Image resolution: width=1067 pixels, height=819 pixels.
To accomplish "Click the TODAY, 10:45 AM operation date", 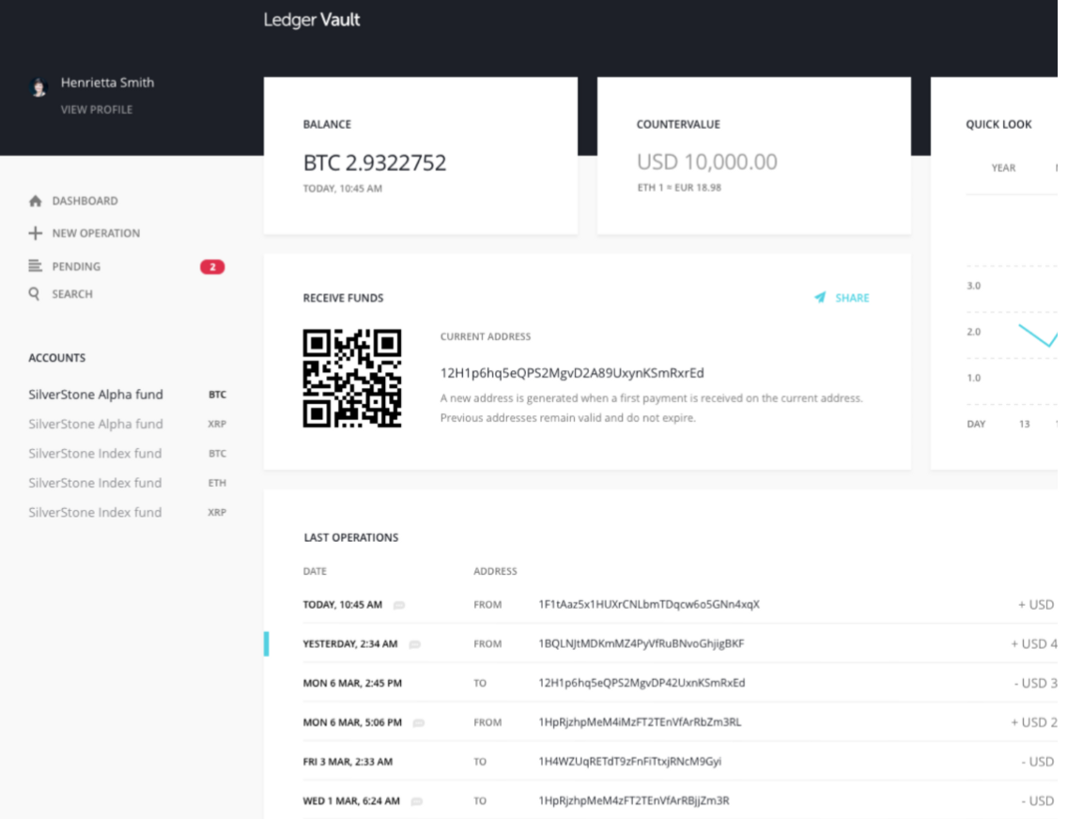I will point(342,605).
